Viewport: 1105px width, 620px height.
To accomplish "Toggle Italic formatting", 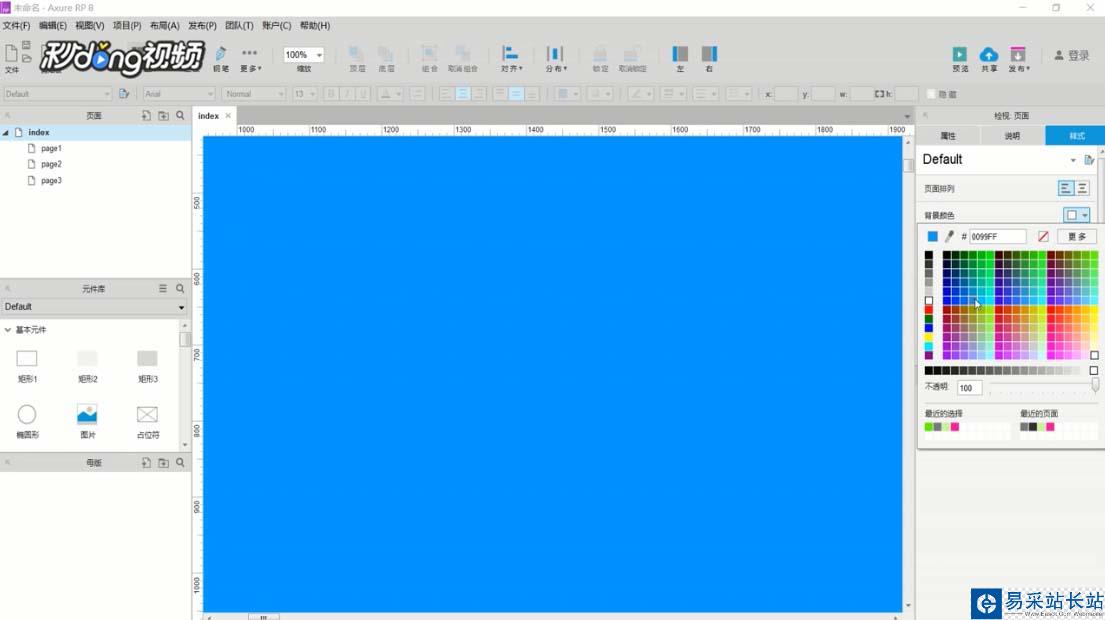I will tap(347, 94).
